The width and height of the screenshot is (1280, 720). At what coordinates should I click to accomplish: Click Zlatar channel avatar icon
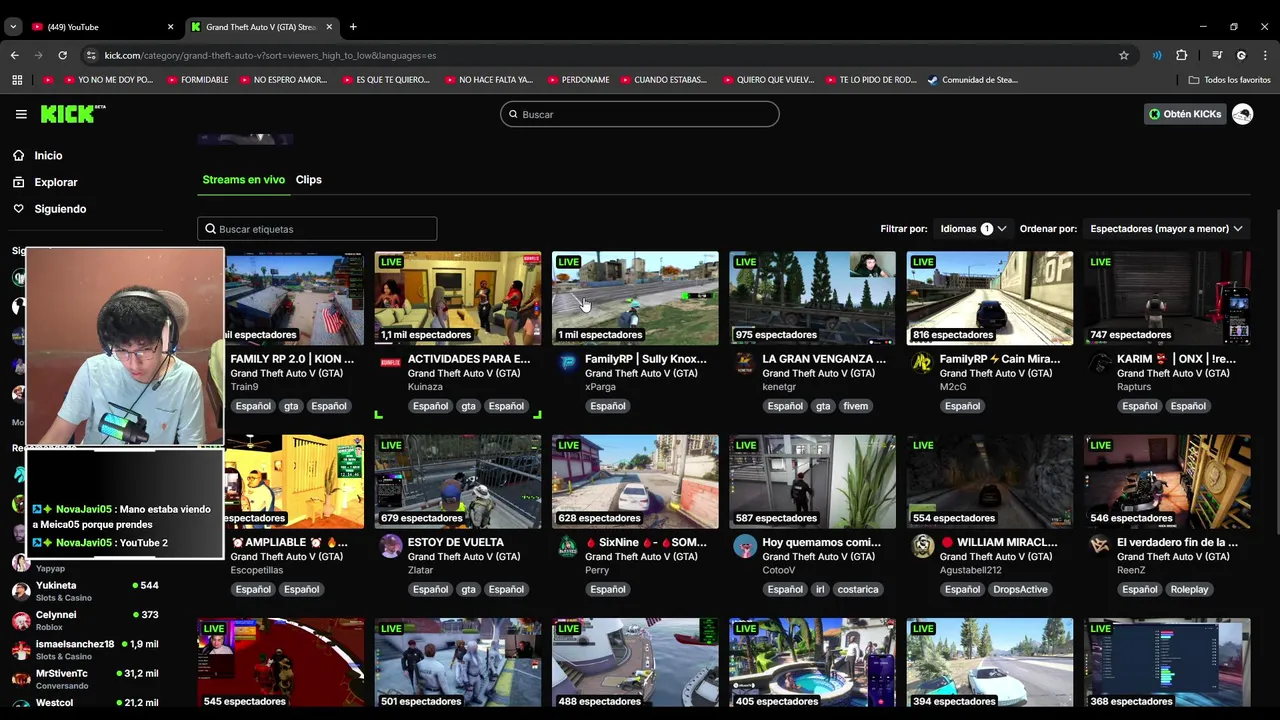390,546
